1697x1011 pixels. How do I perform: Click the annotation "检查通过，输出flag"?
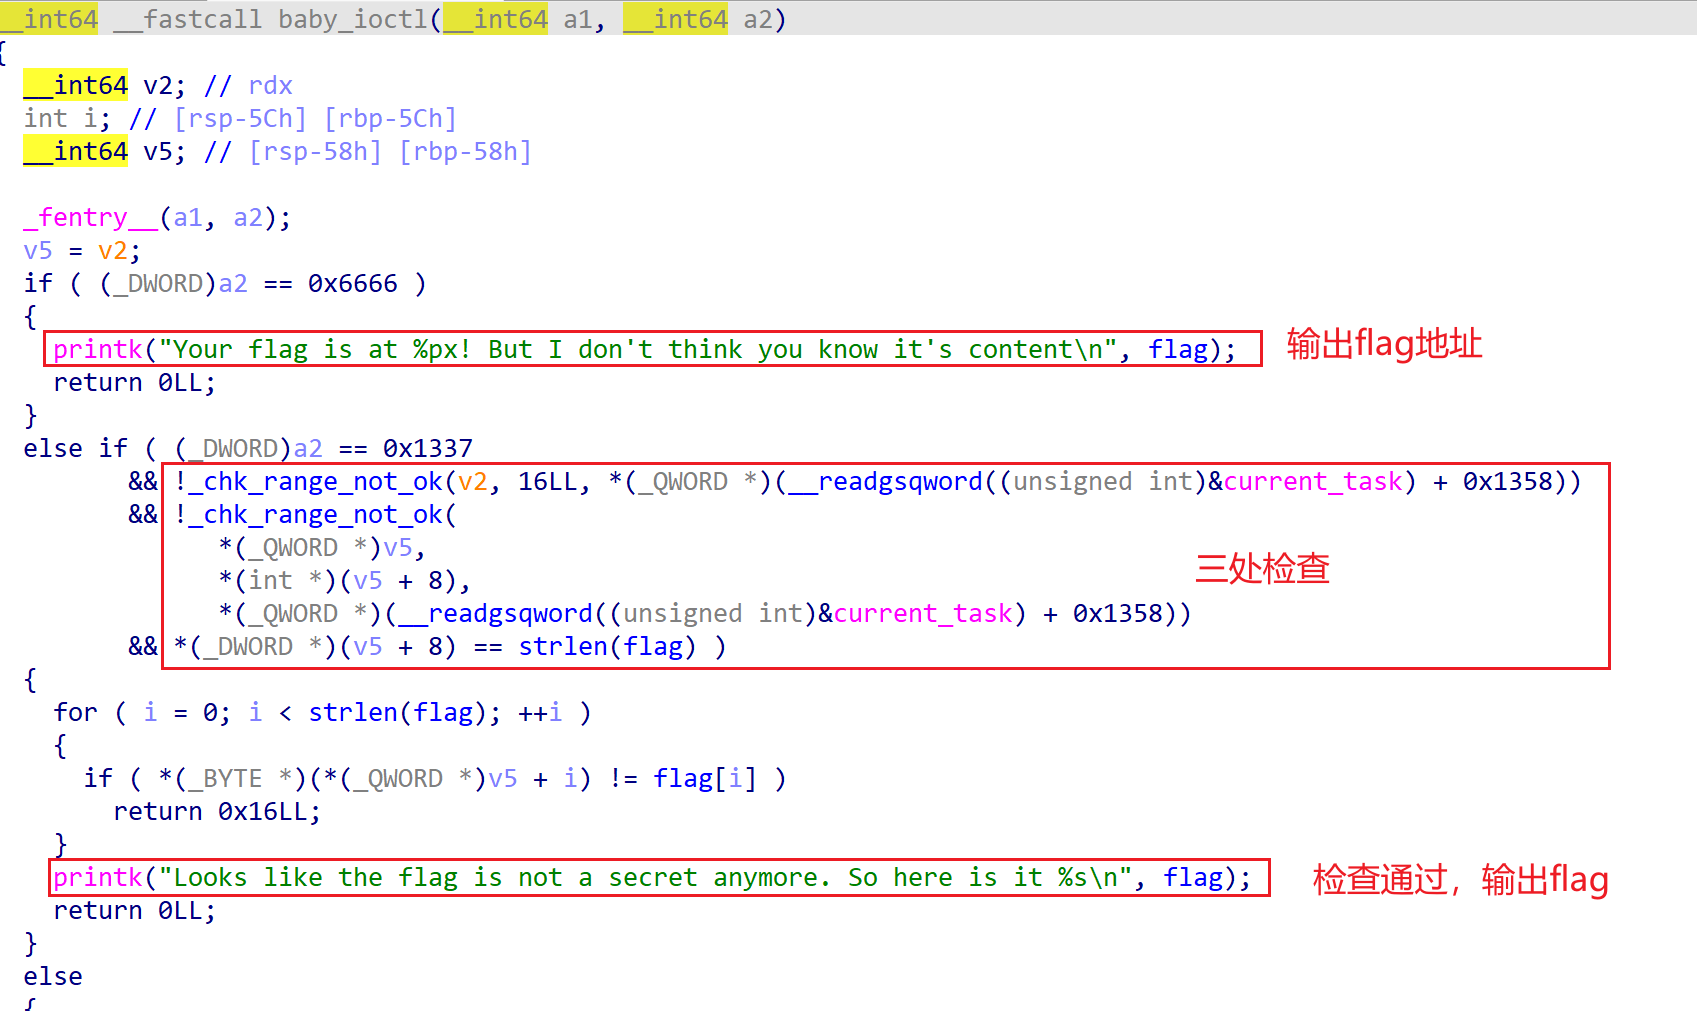[x=1460, y=879]
